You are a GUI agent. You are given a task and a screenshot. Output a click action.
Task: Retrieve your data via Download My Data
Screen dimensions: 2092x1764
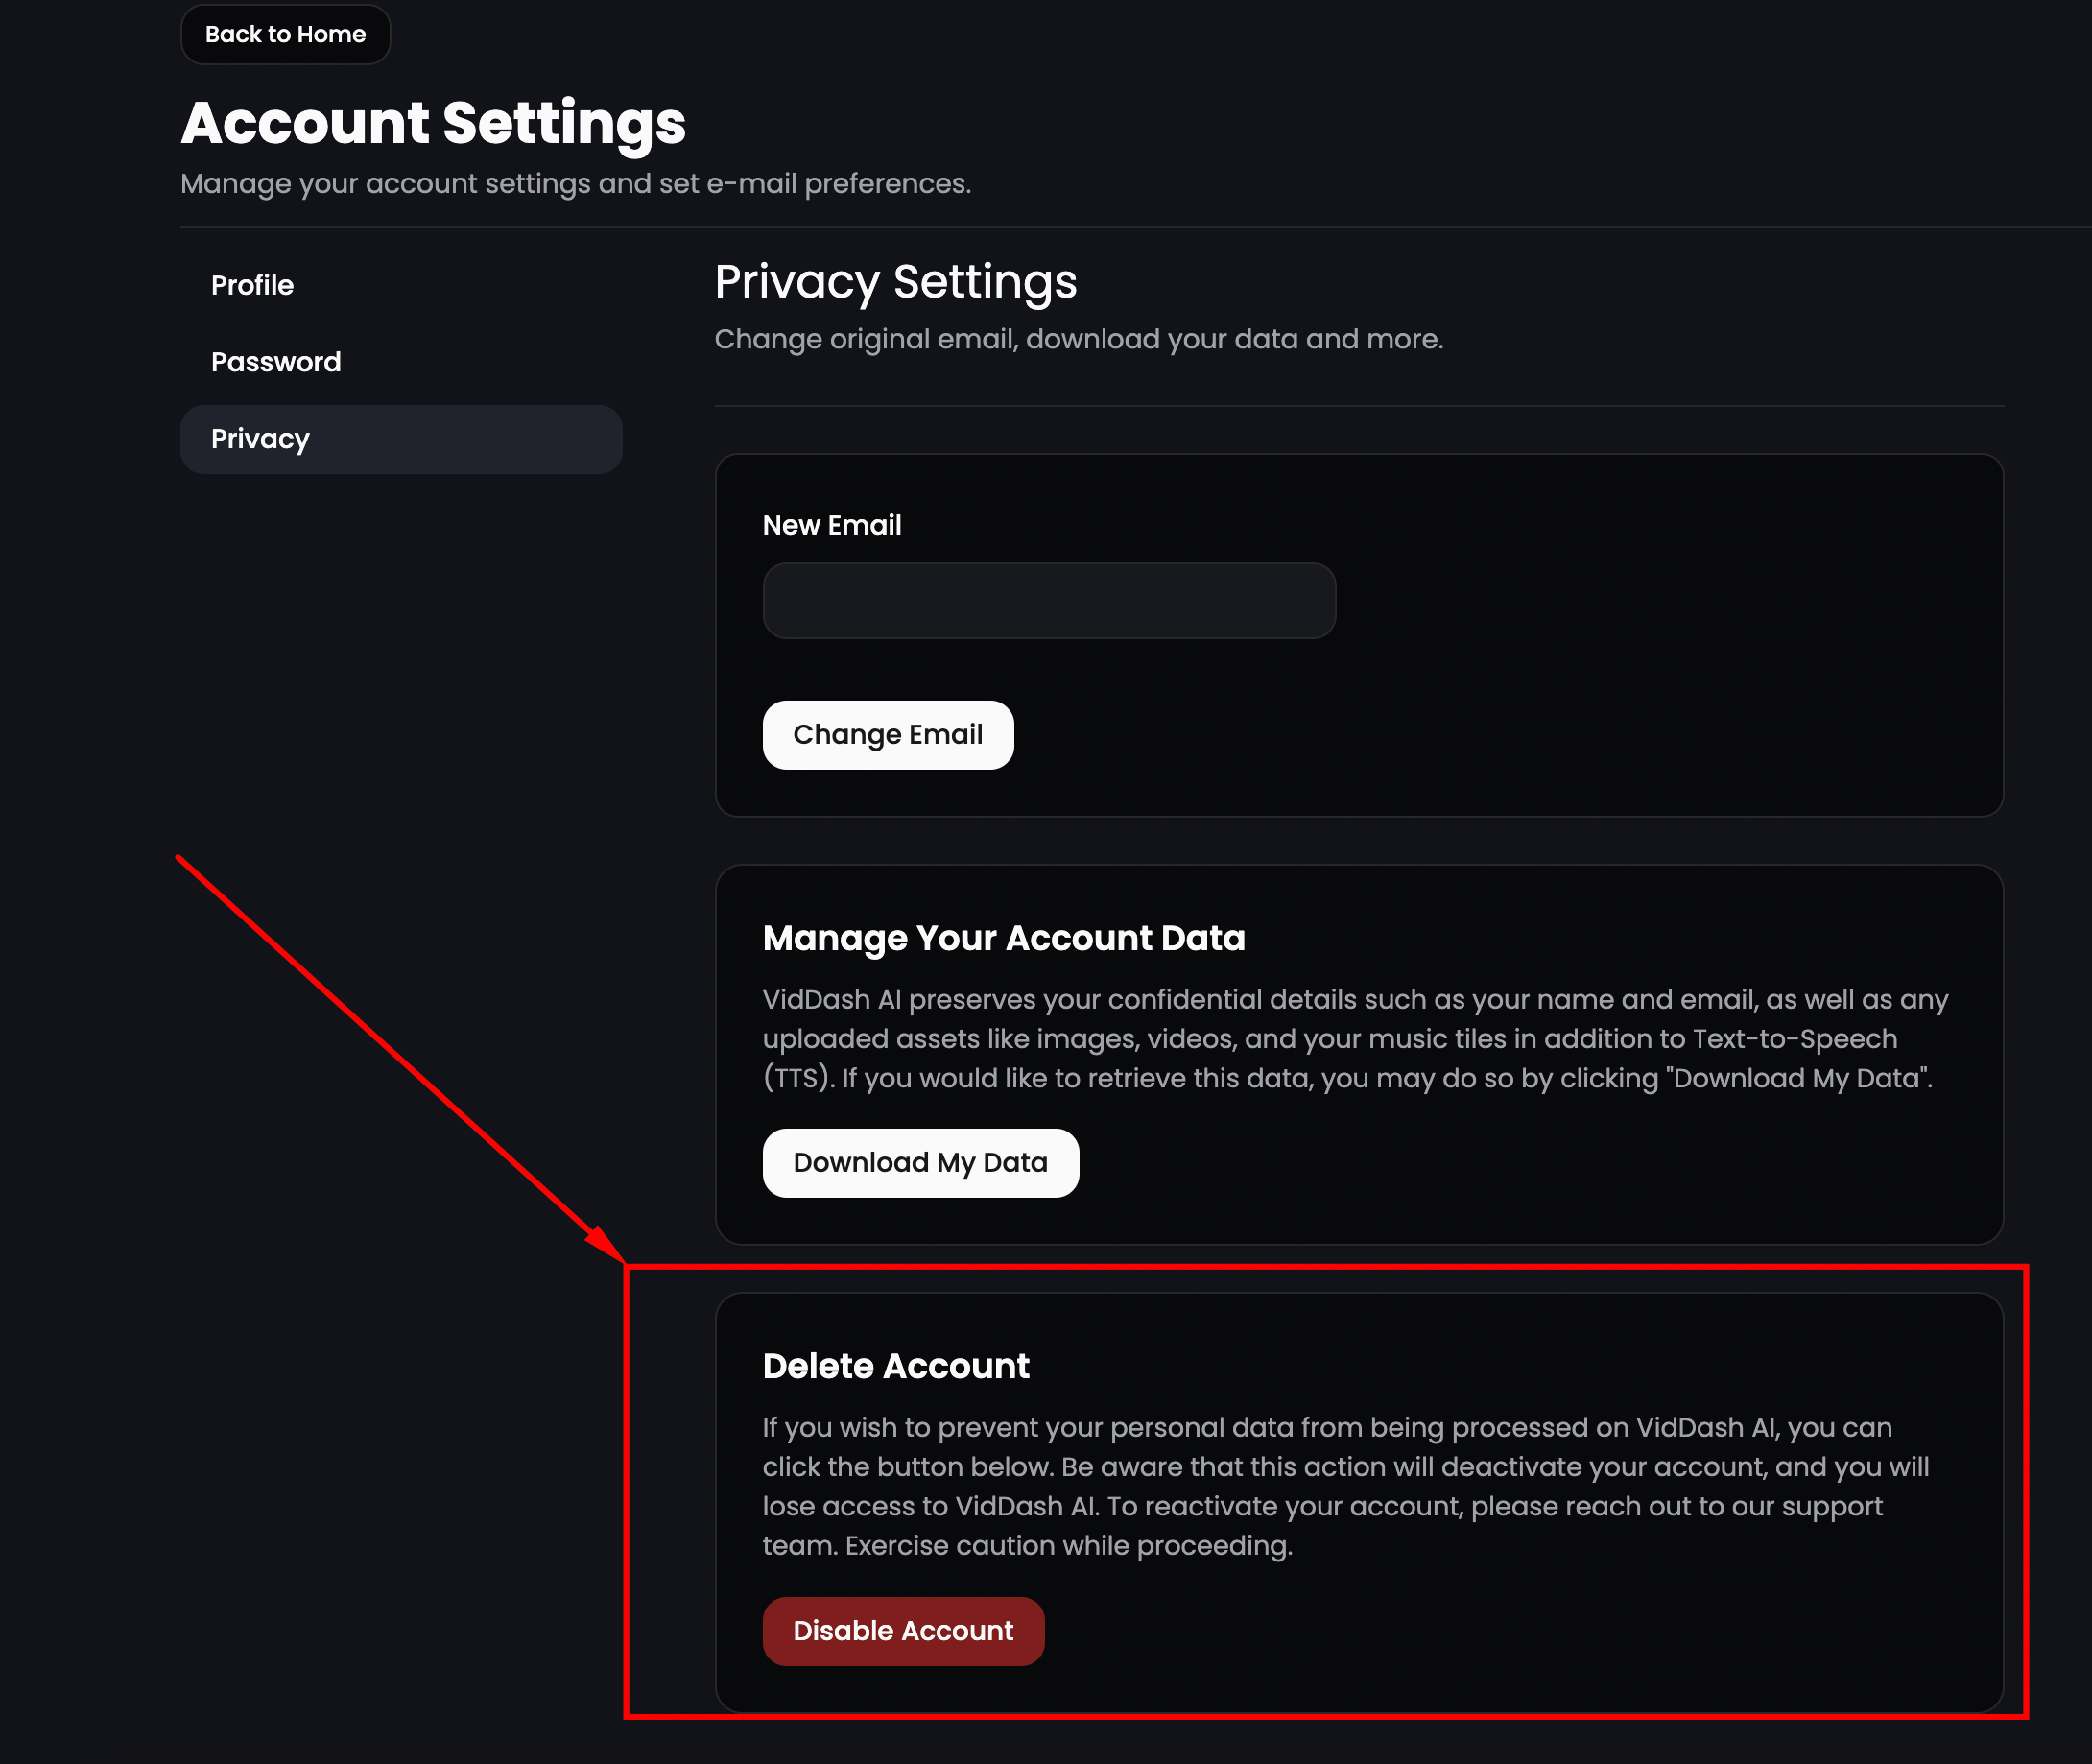click(x=920, y=1162)
